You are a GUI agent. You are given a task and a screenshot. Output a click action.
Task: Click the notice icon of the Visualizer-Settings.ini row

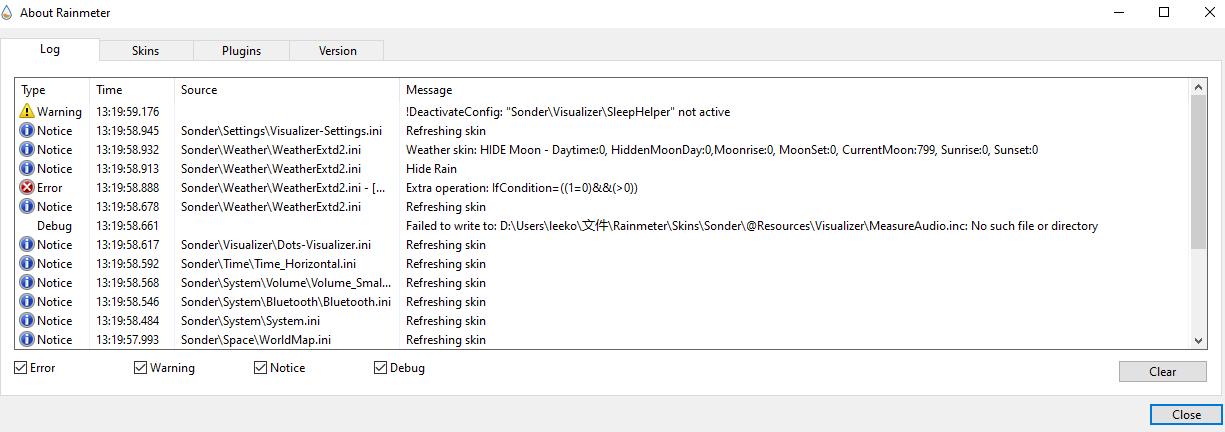pyautogui.click(x=27, y=130)
